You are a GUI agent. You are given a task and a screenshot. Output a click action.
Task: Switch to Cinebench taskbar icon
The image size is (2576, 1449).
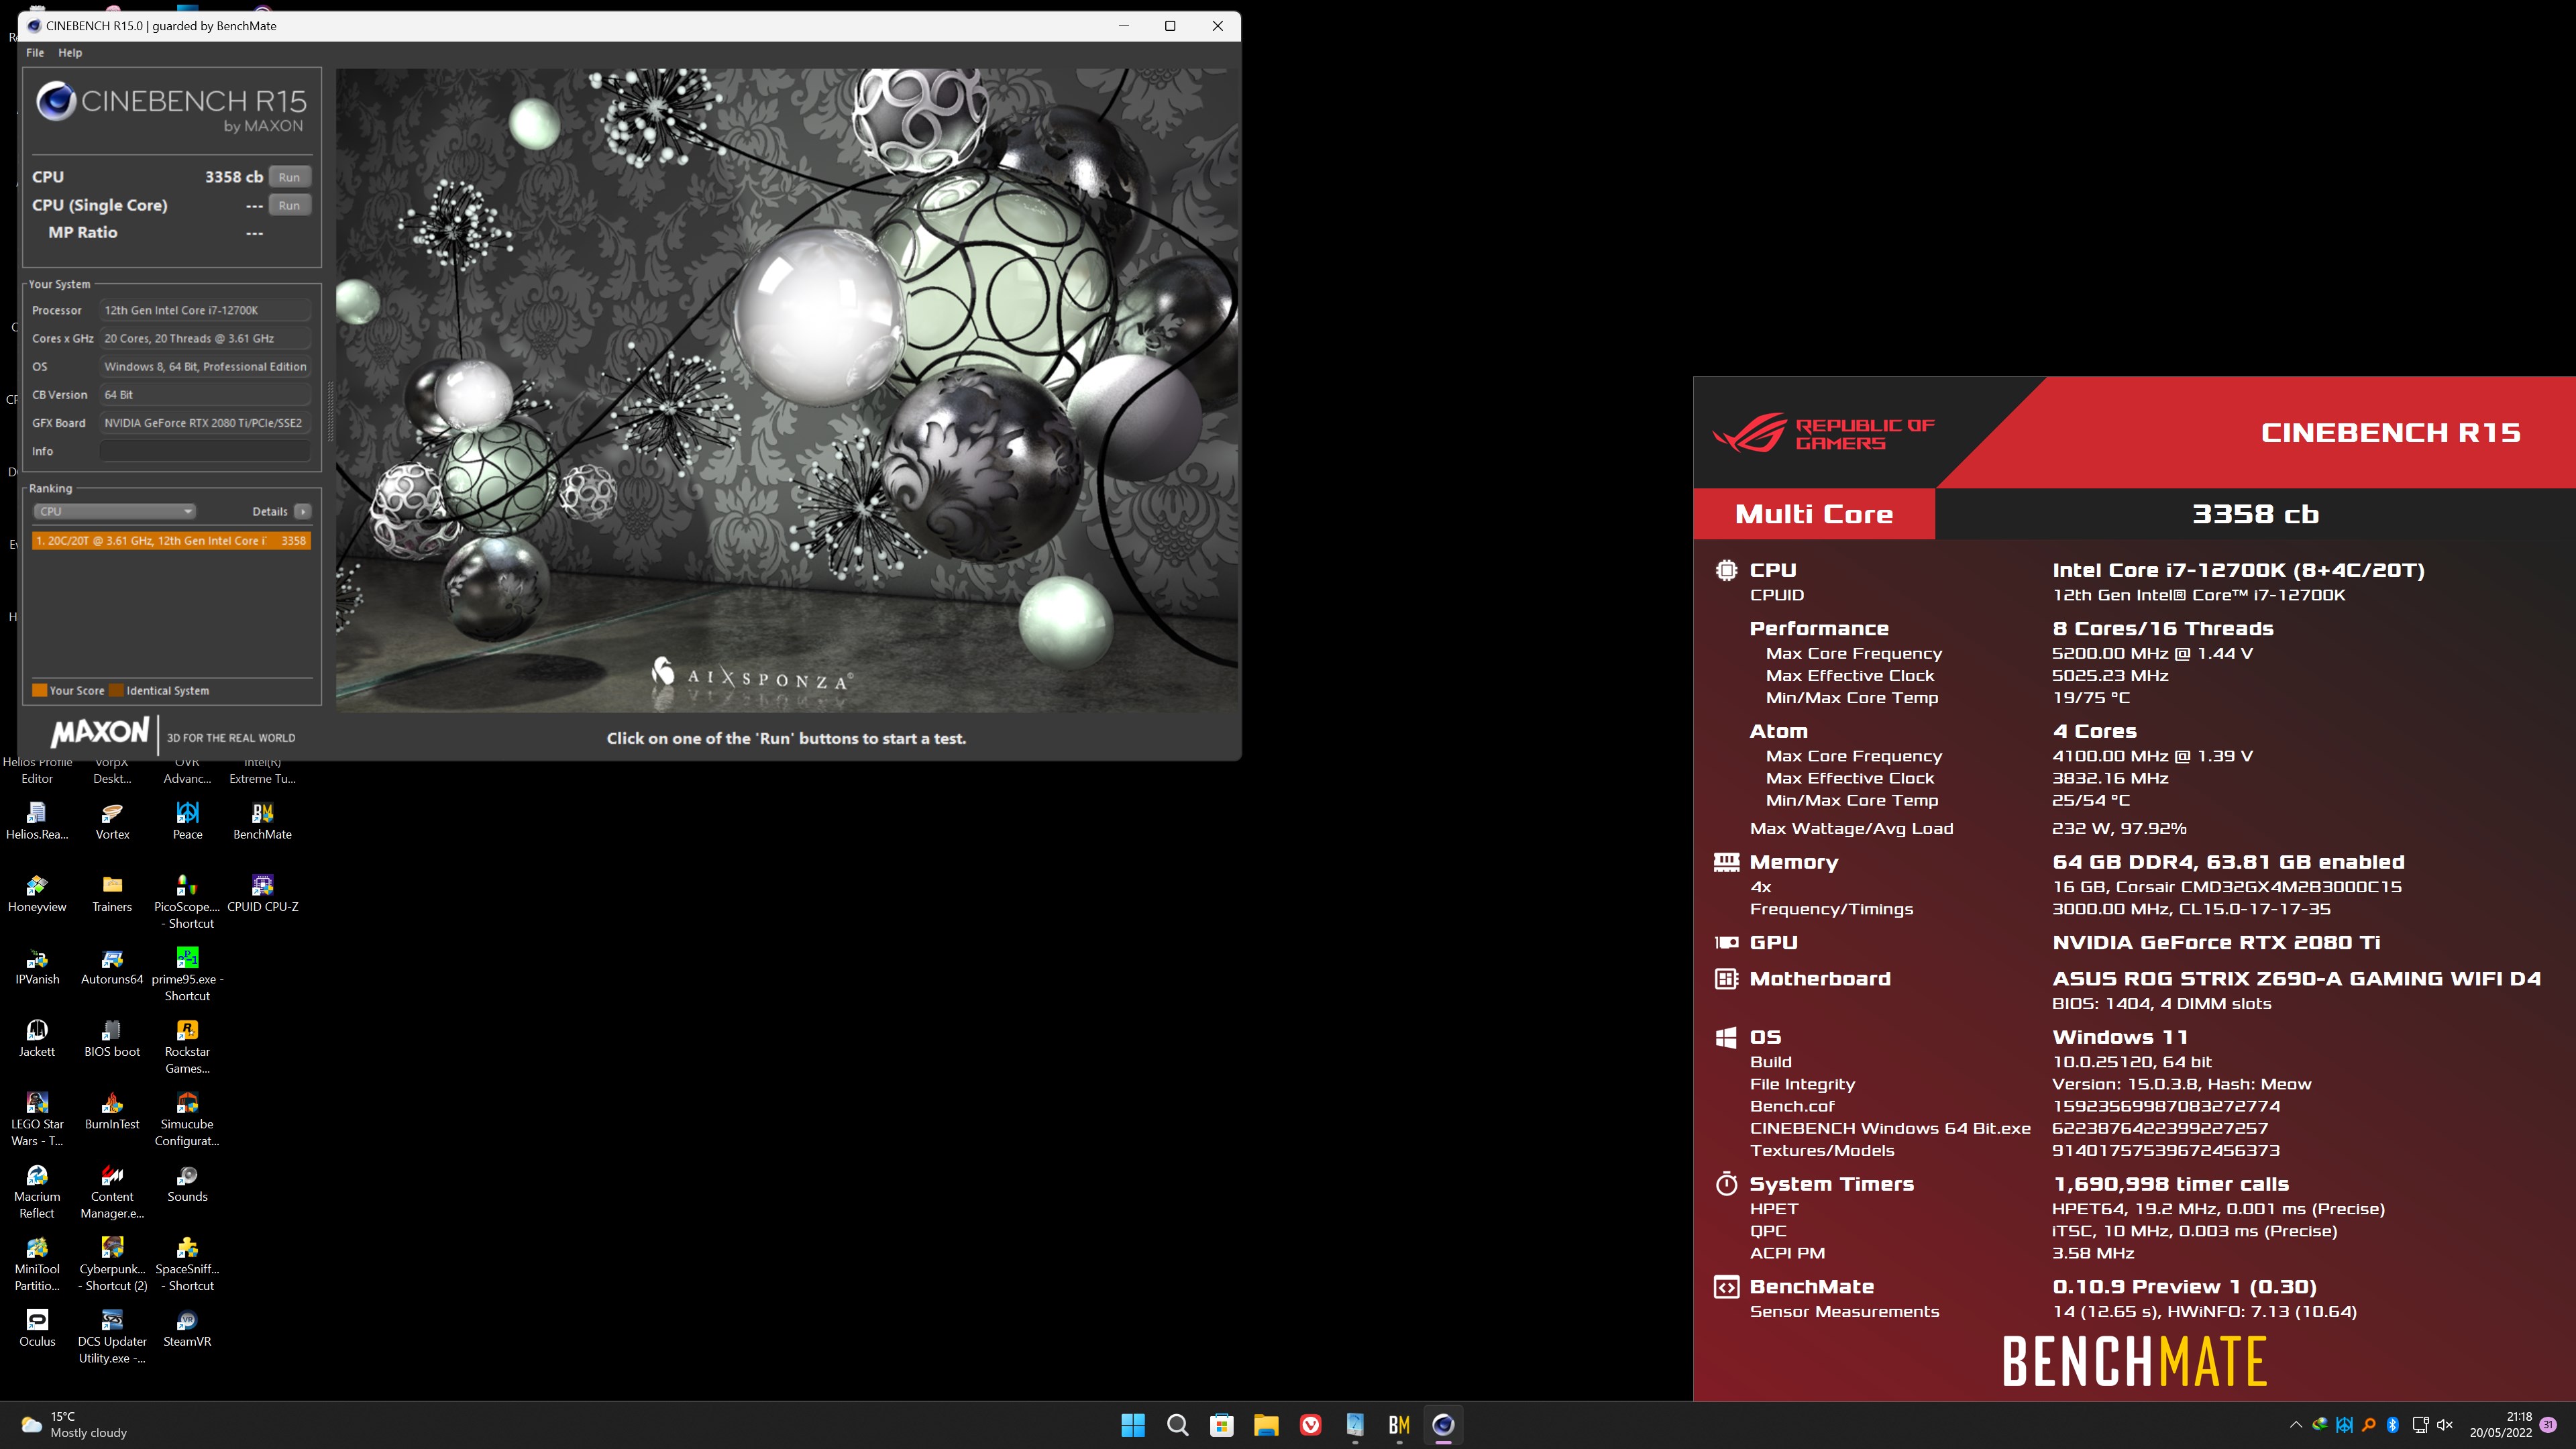1443,1425
